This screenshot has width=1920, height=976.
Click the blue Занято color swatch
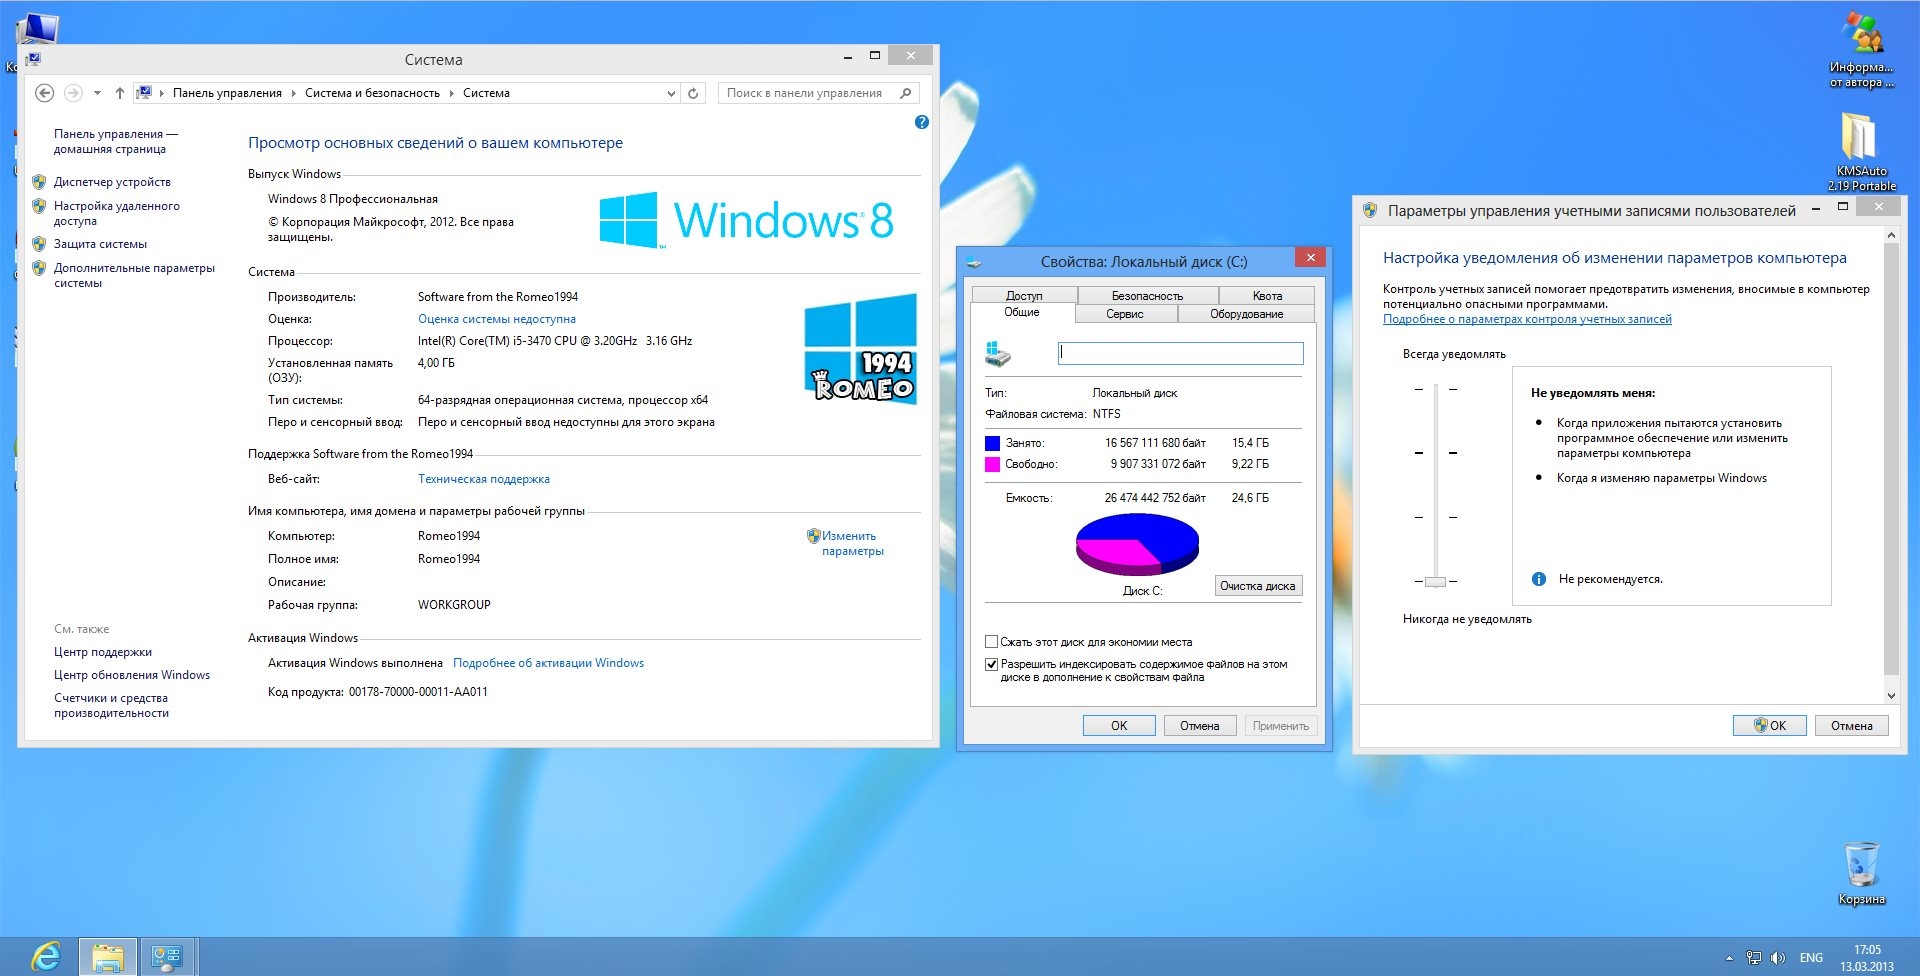pos(992,443)
